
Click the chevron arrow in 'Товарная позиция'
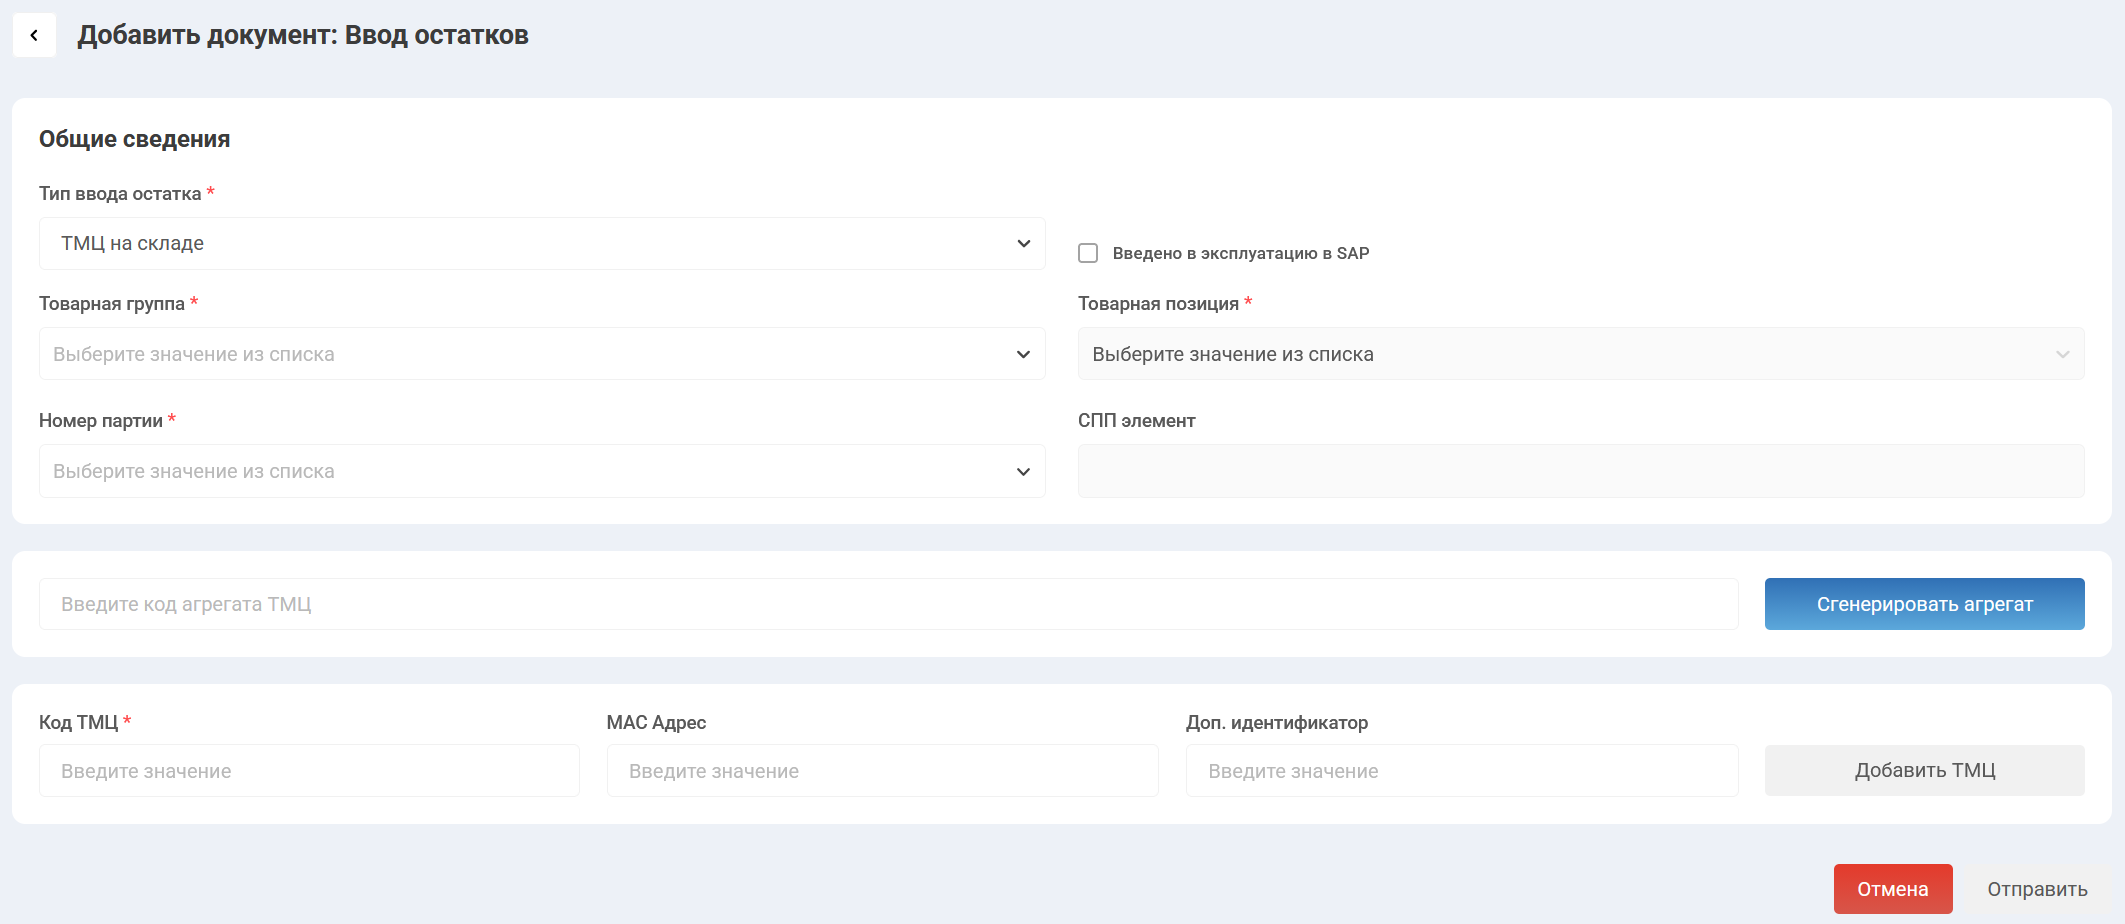pos(2062,354)
